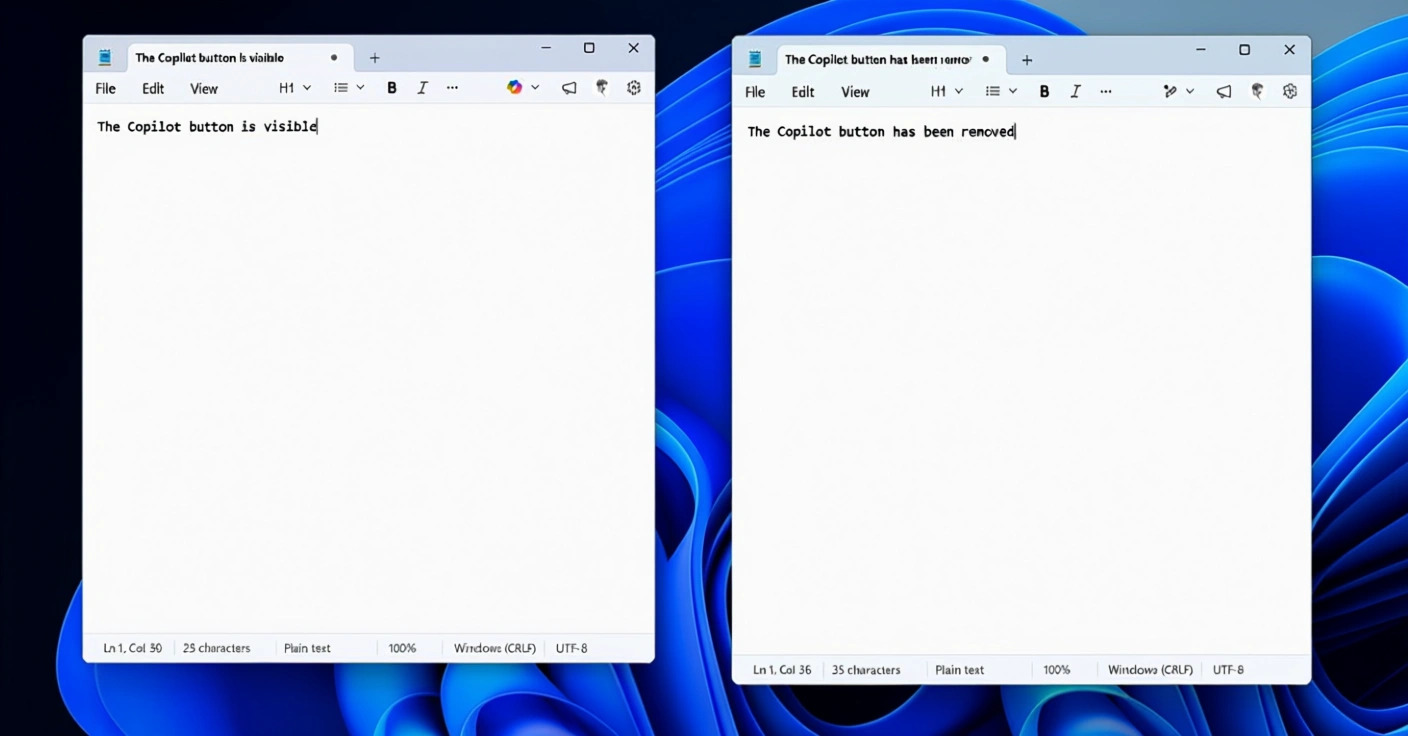Click the megaphone icon in left Notepad toolbar

569,88
